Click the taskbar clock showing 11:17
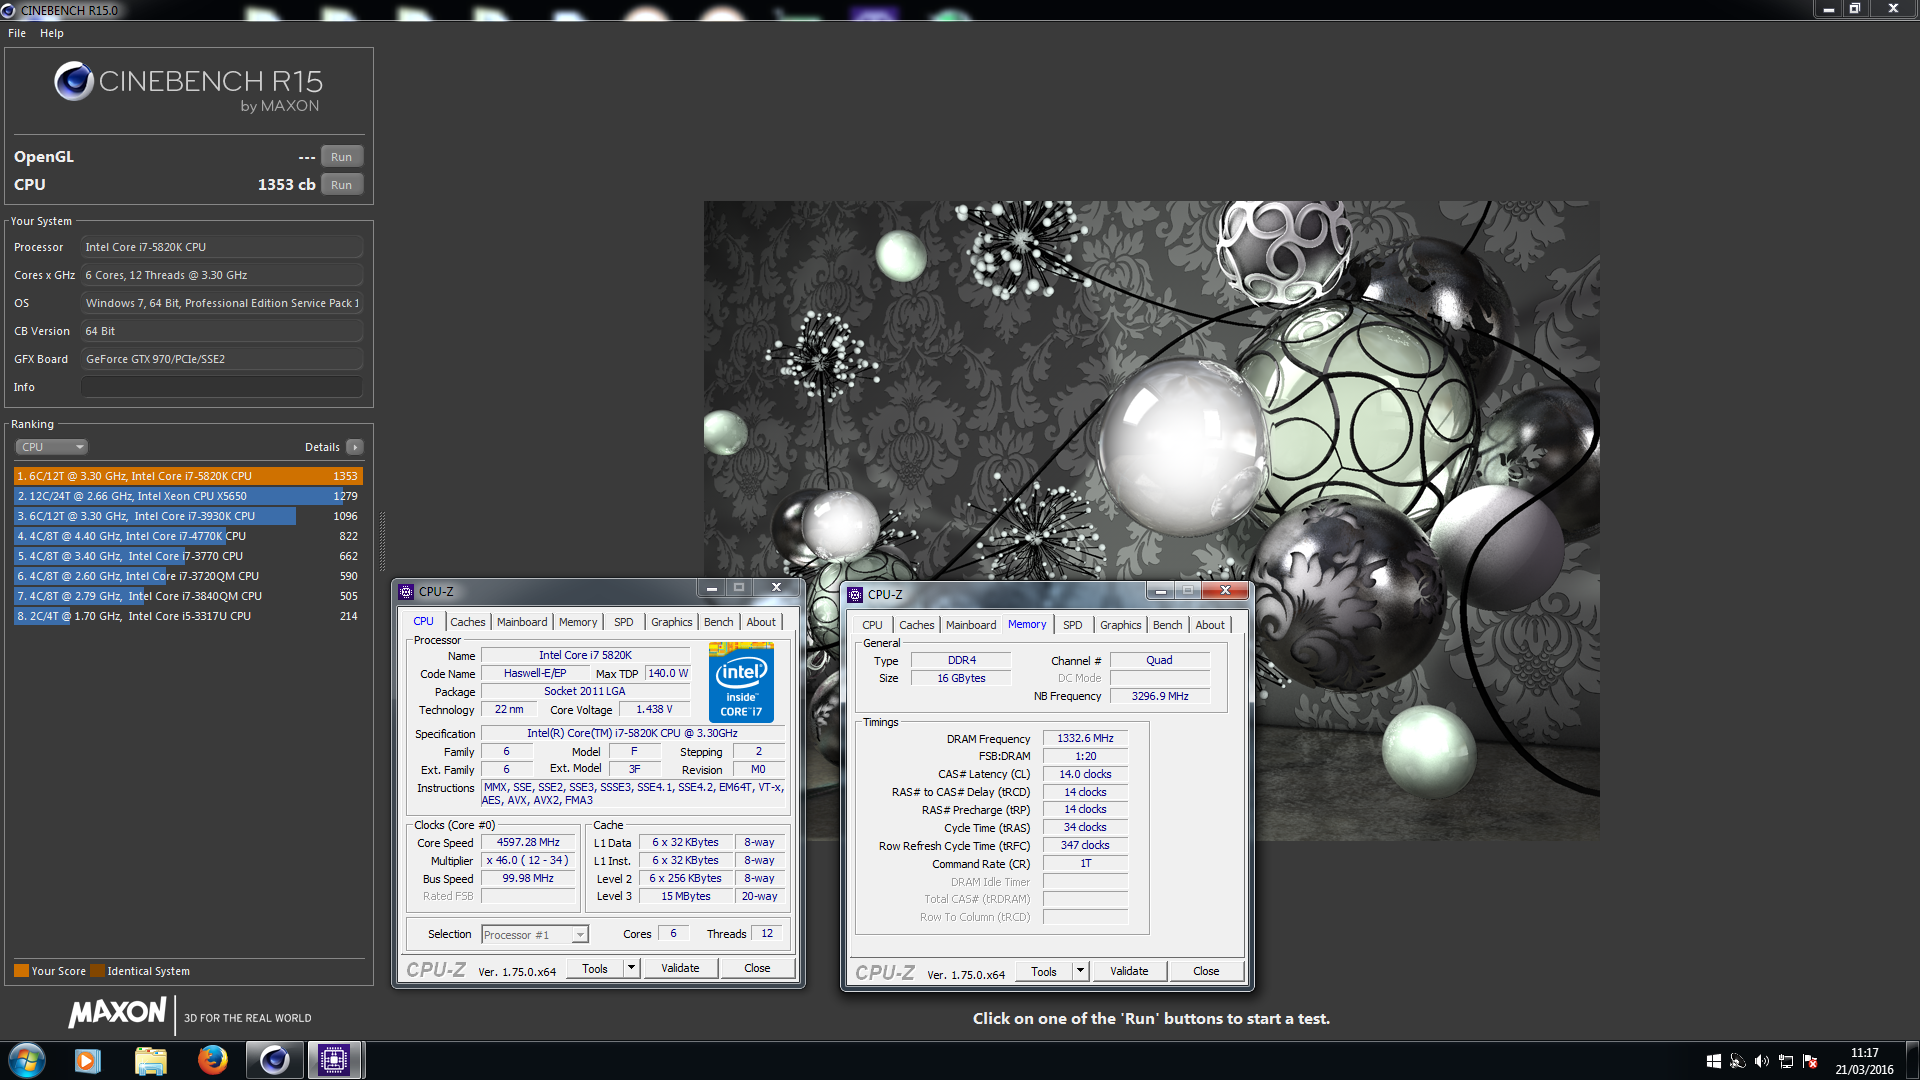1920x1080 pixels. [1864, 1053]
